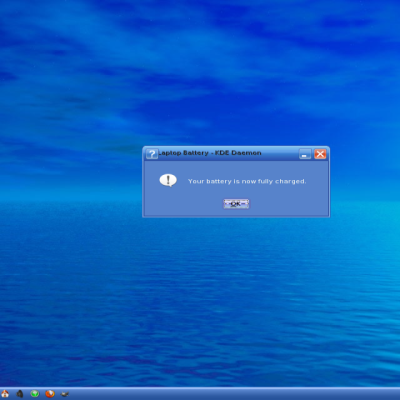This screenshot has width=400, height=400.
Task: Close the Laptop Battery KDE Daemon dialog
Action: pos(320,154)
